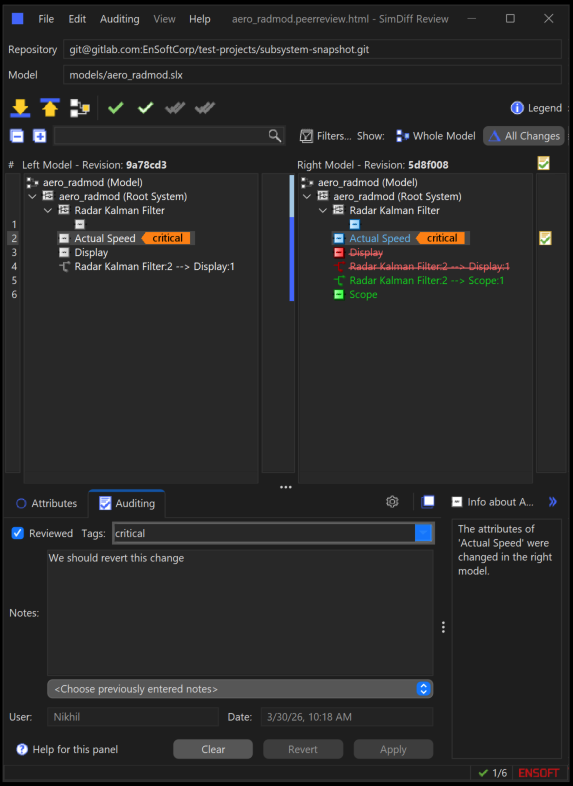Open Choose previously entered notes dropdown
Image resolution: width=573 pixels, height=786 pixels.
coord(240,689)
